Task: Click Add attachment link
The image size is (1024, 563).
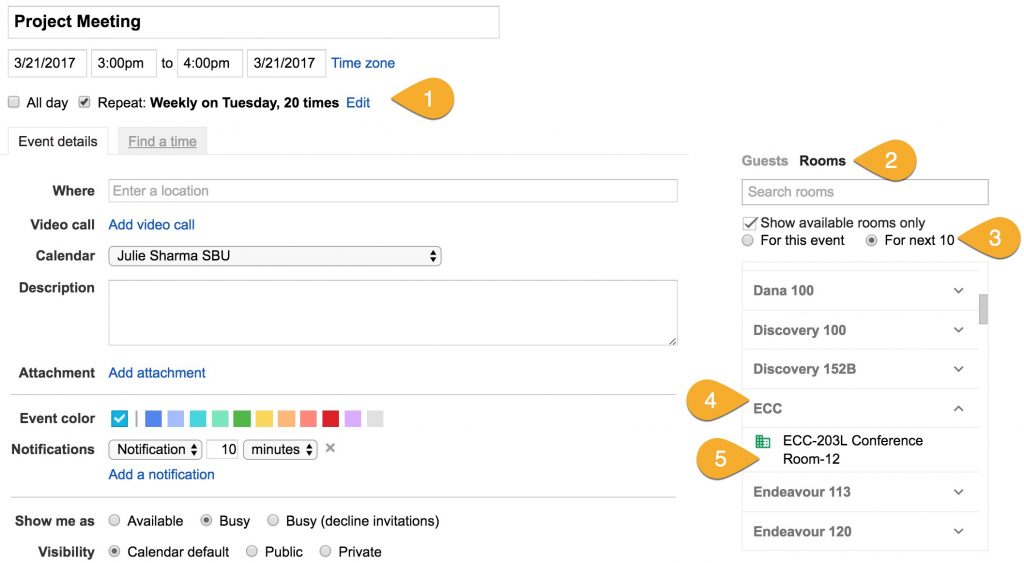Action: click(x=157, y=373)
